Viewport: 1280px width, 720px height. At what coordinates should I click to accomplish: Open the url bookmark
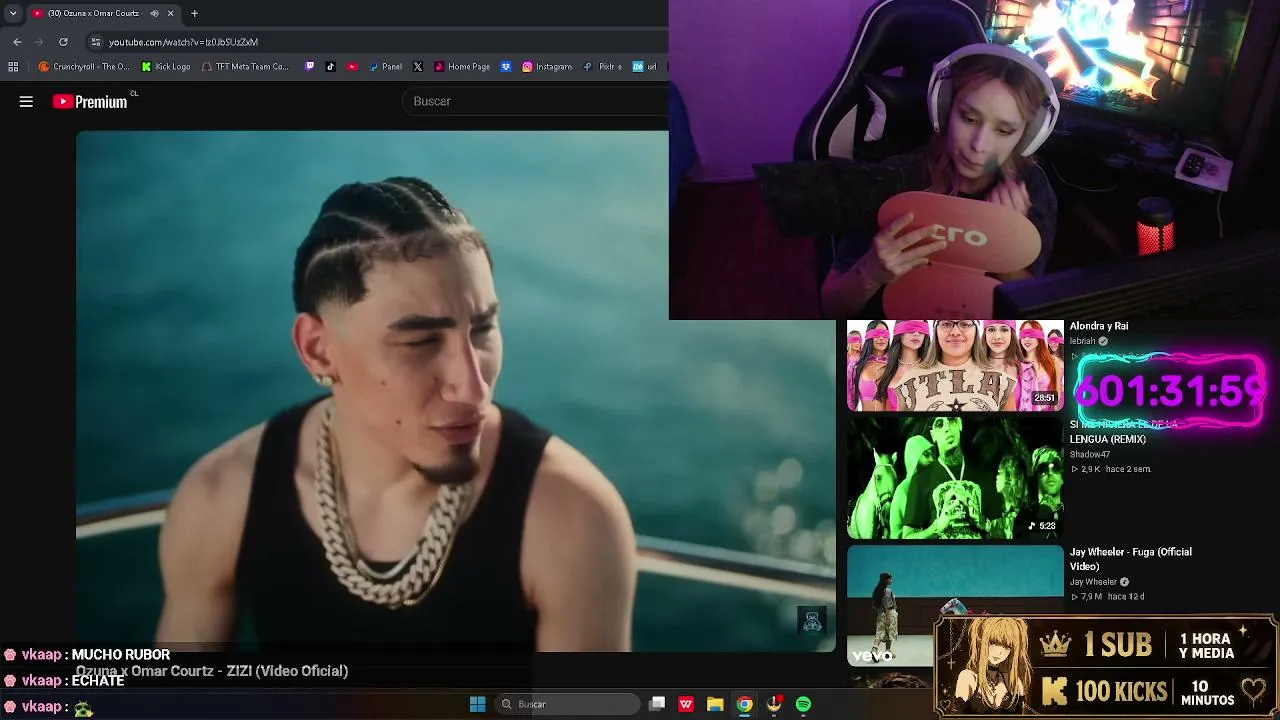pyautogui.click(x=645, y=67)
